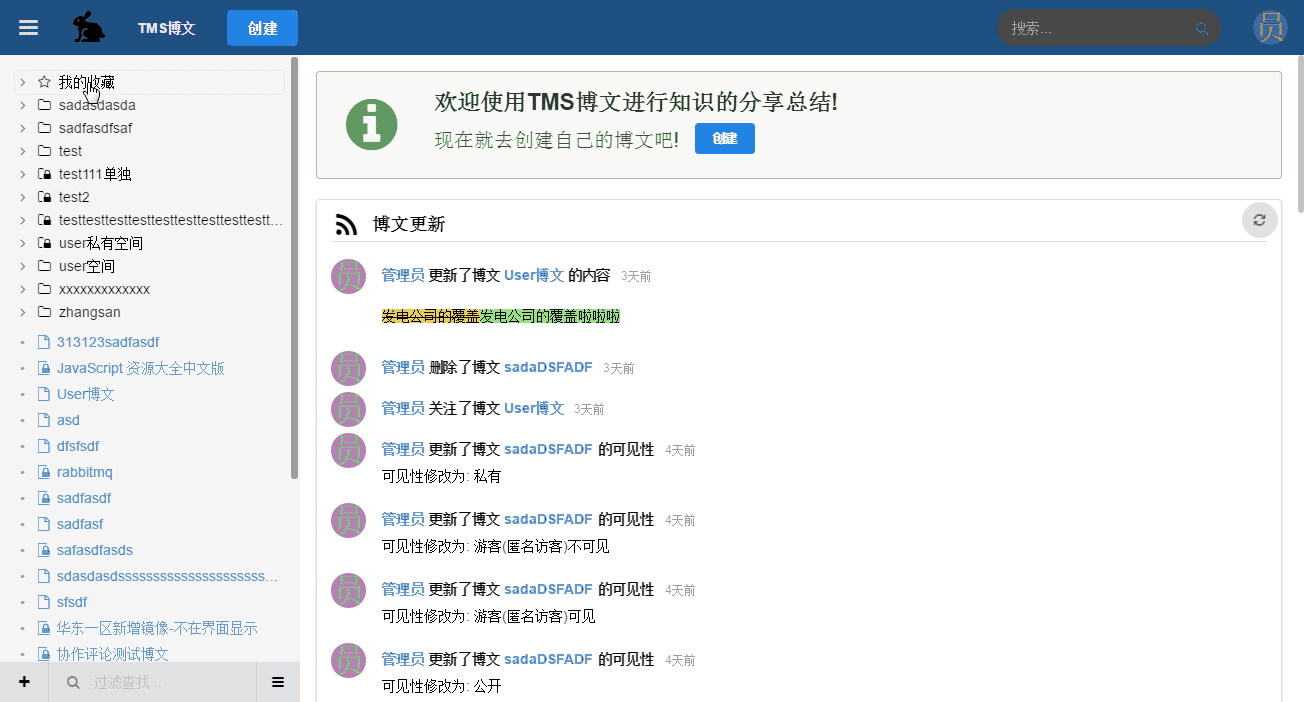Click the sidebar vertical scrollbar
The image size is (1304, 702).
coord(294,270)
